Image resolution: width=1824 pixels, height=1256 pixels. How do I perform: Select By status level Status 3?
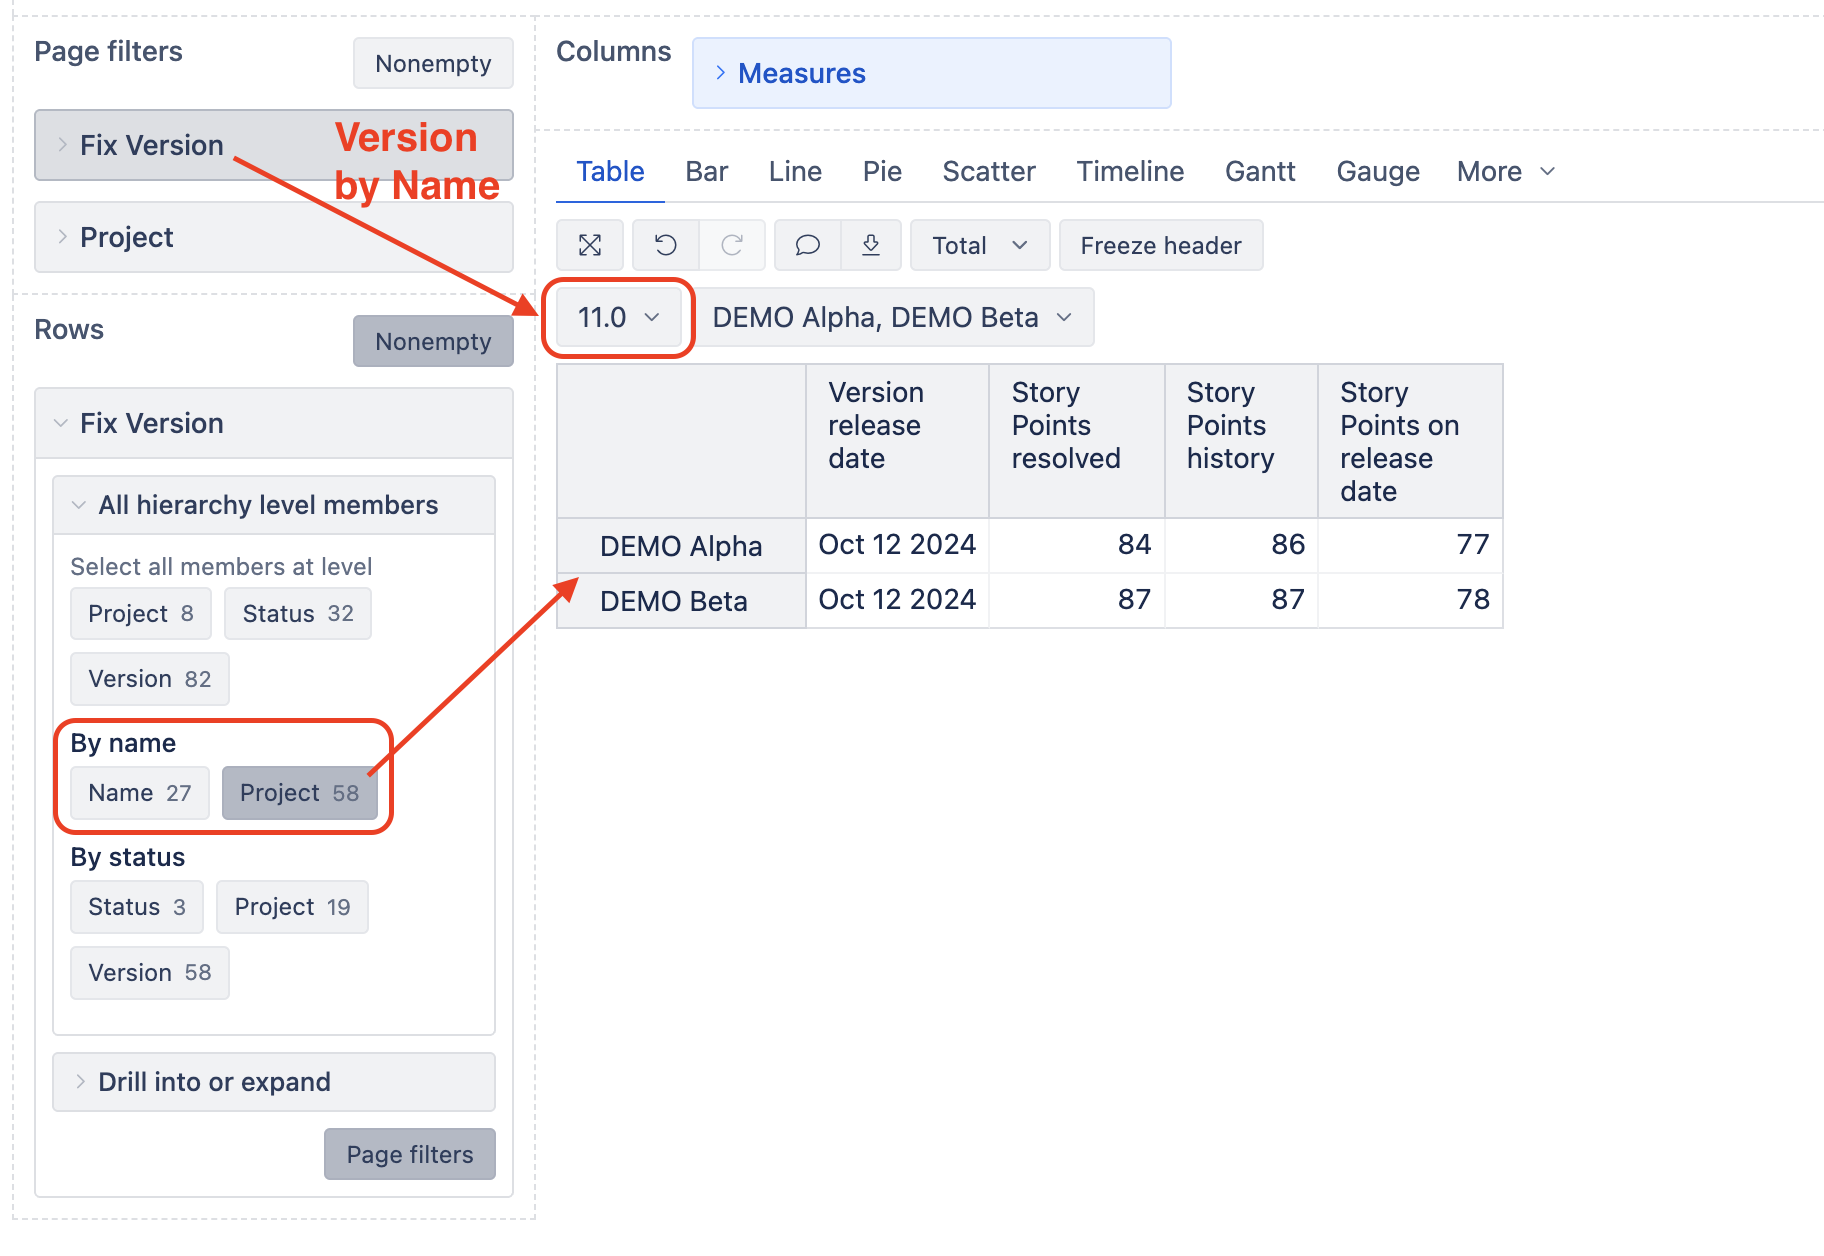point(137,907)
